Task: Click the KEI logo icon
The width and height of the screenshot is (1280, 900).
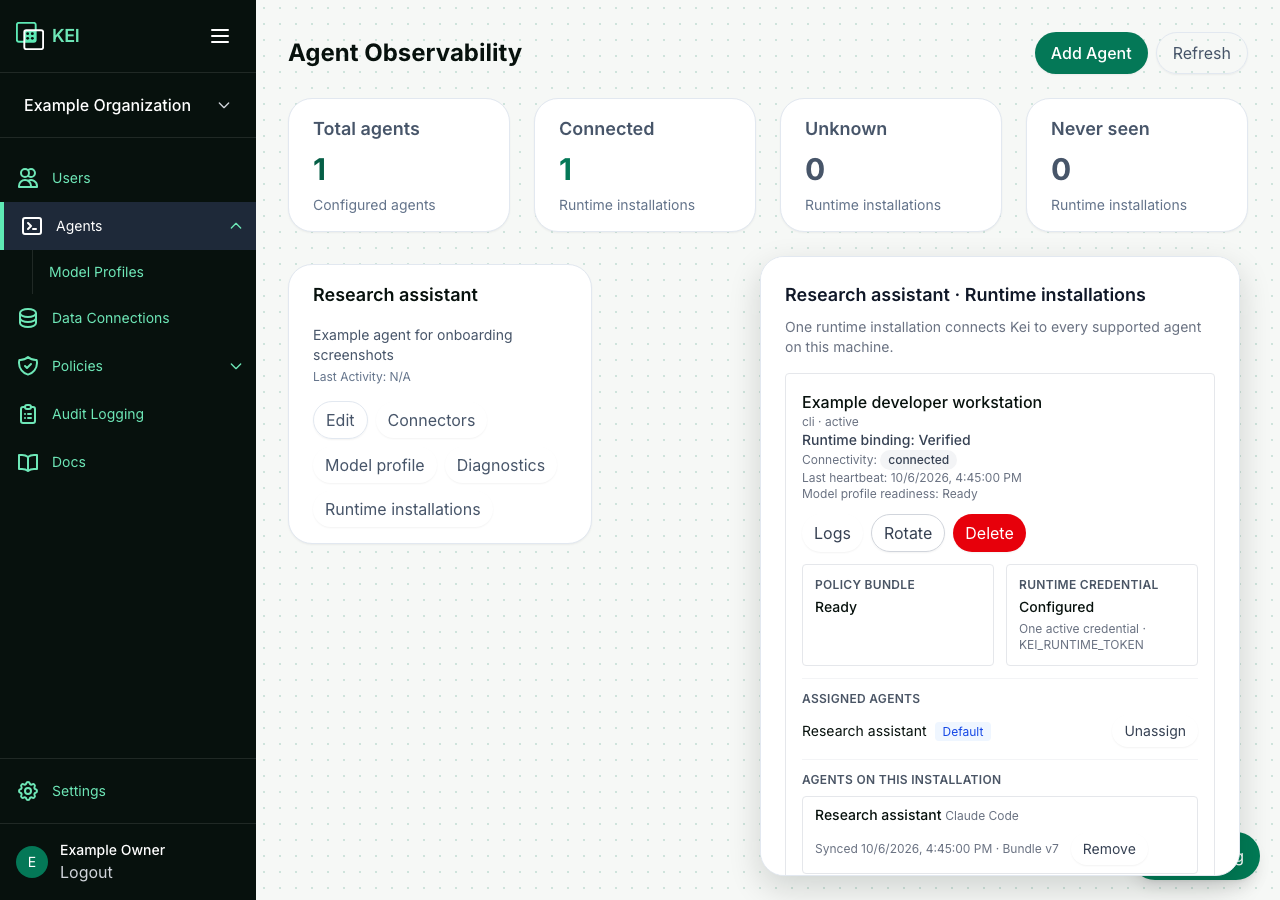Action: tap(30, 36)
